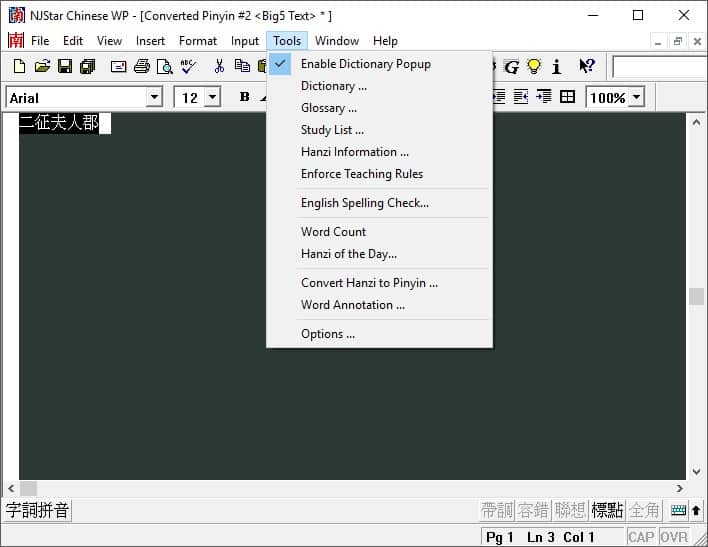Viewport: 708px width, 547px height.
Task: Open the Help menu
Action: click(385, 41)
